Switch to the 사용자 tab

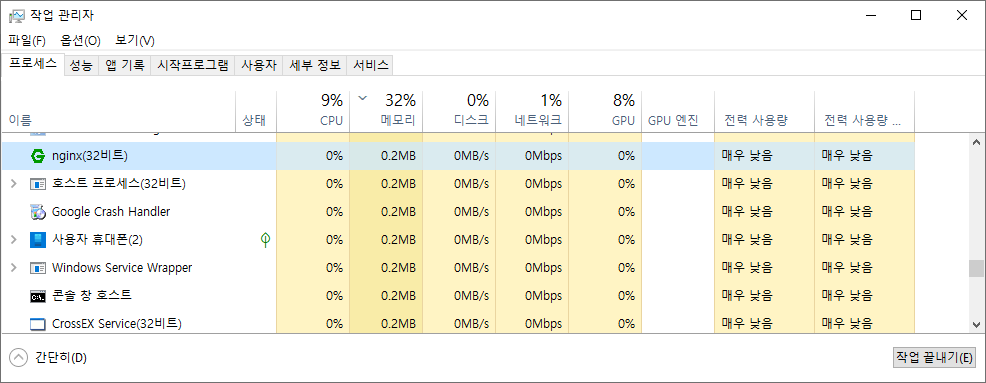[259, 65]
